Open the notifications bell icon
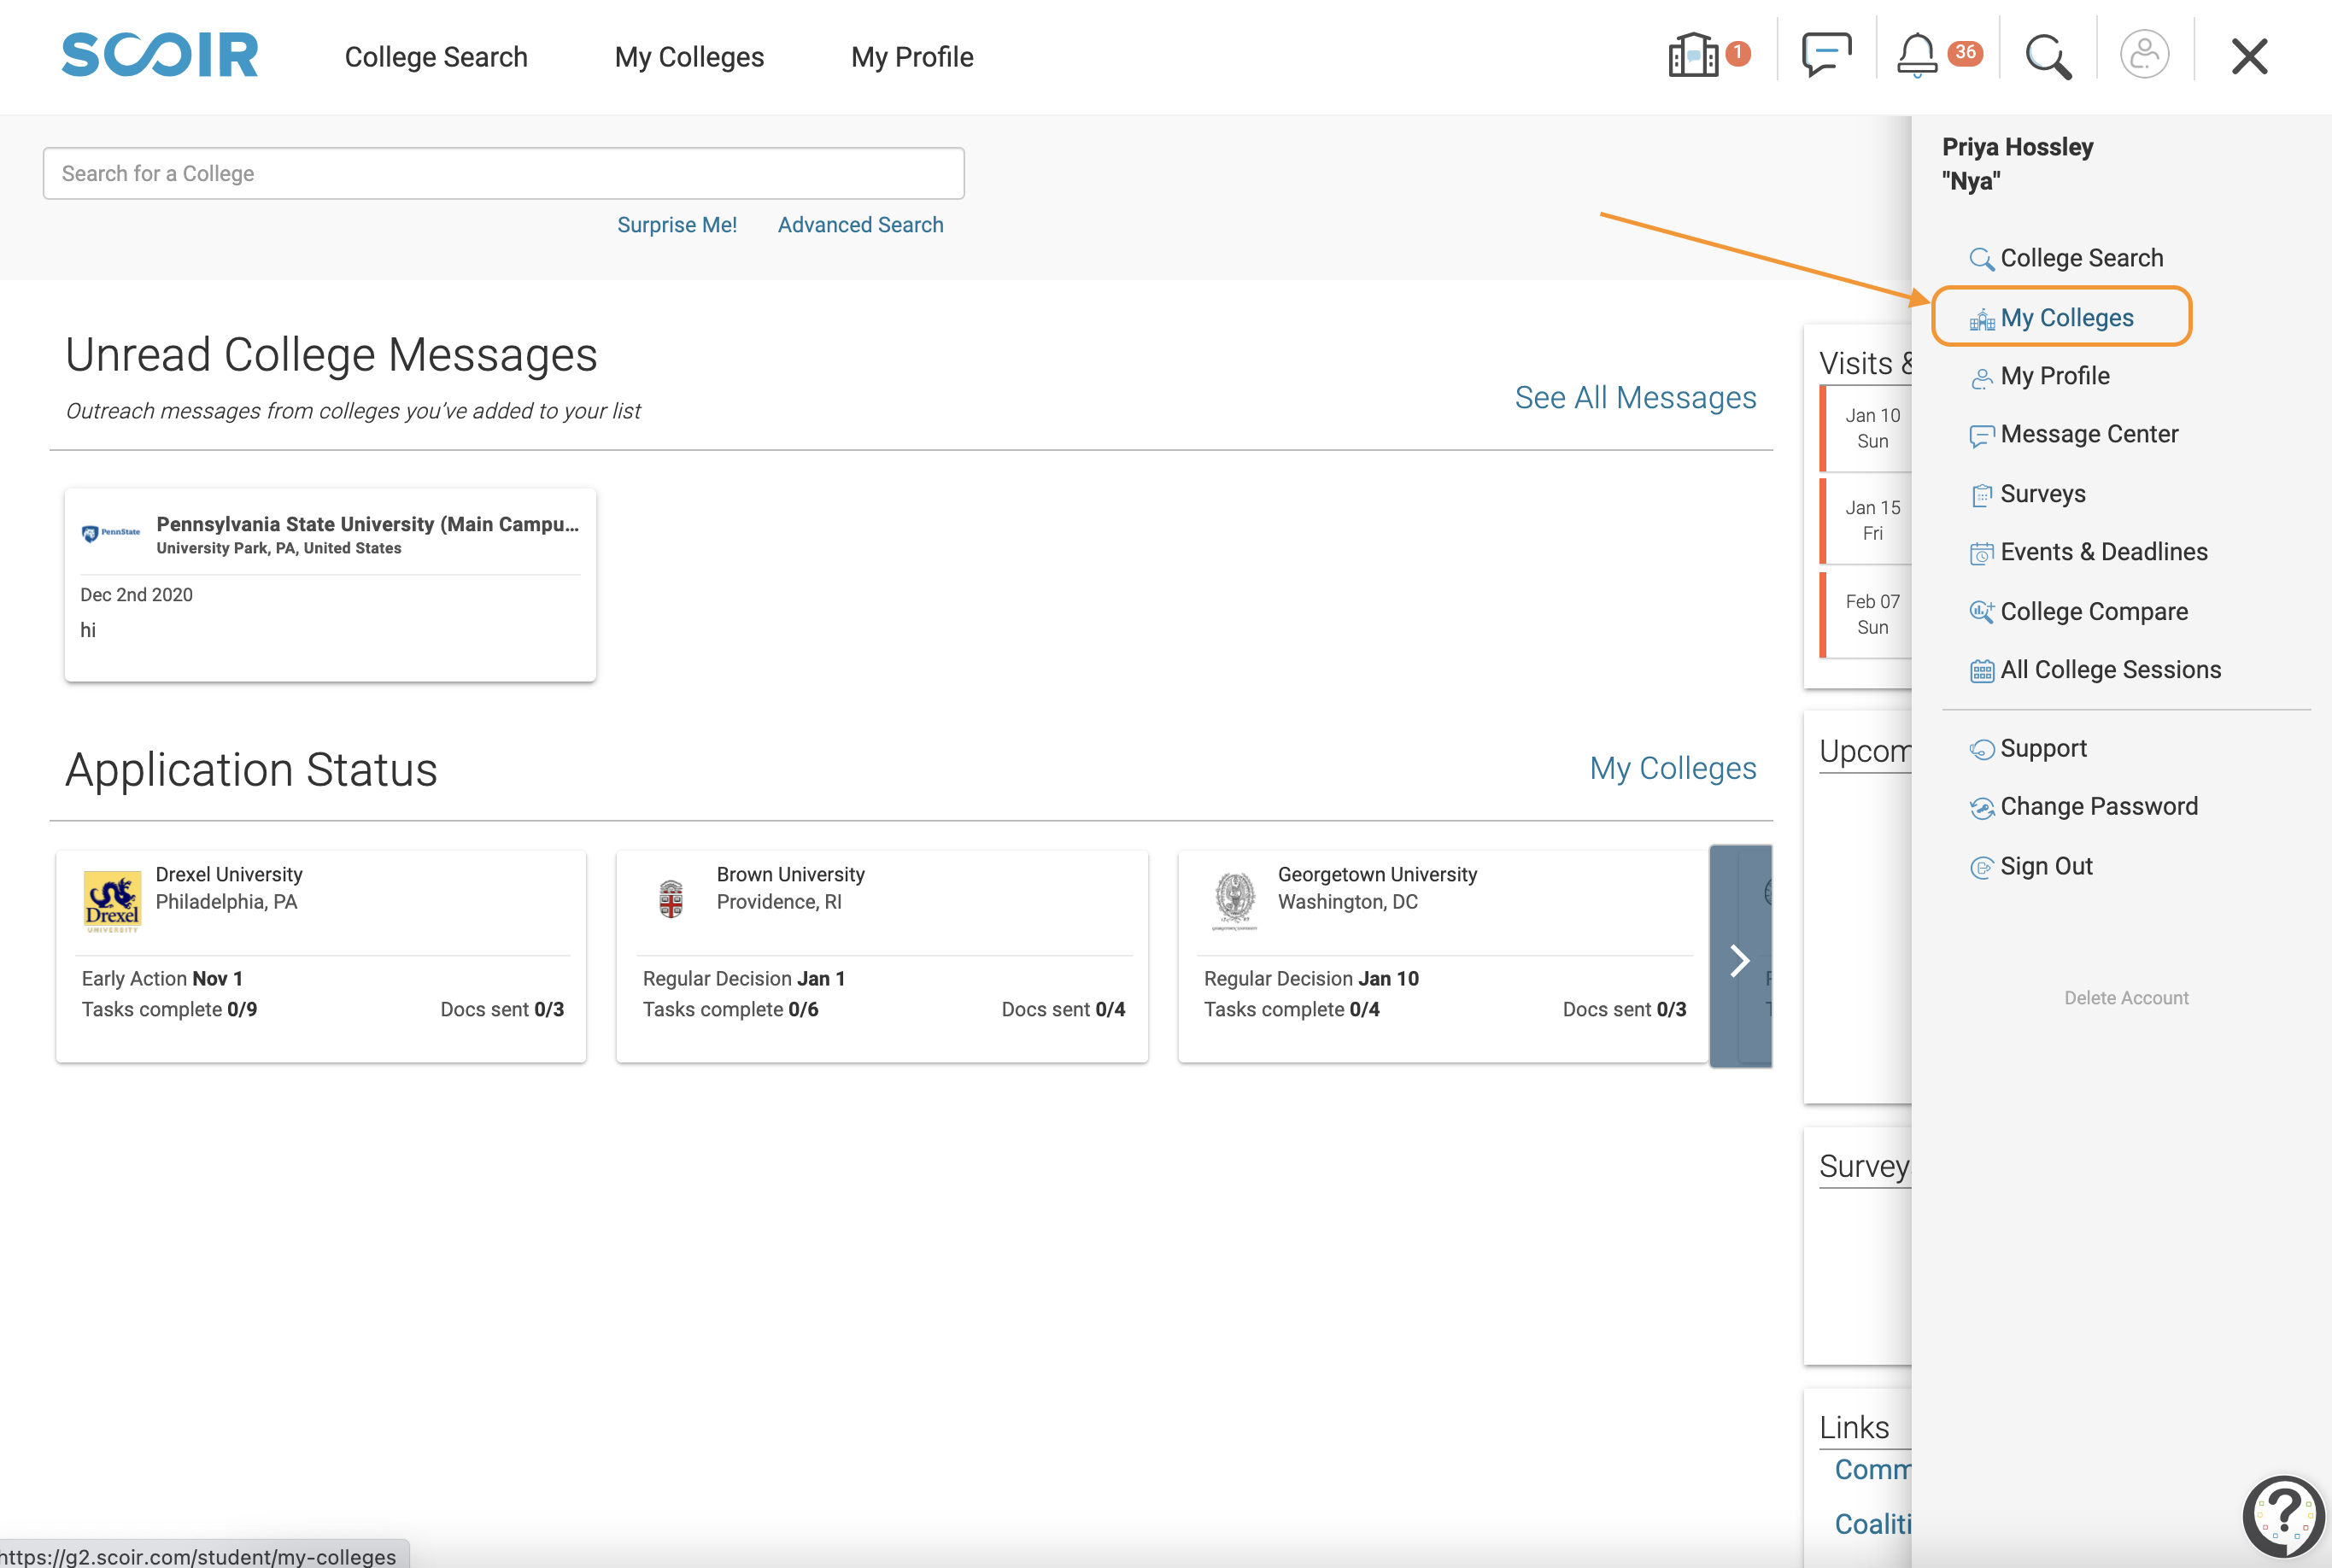2332x1568 pixels. point(1917,55)
